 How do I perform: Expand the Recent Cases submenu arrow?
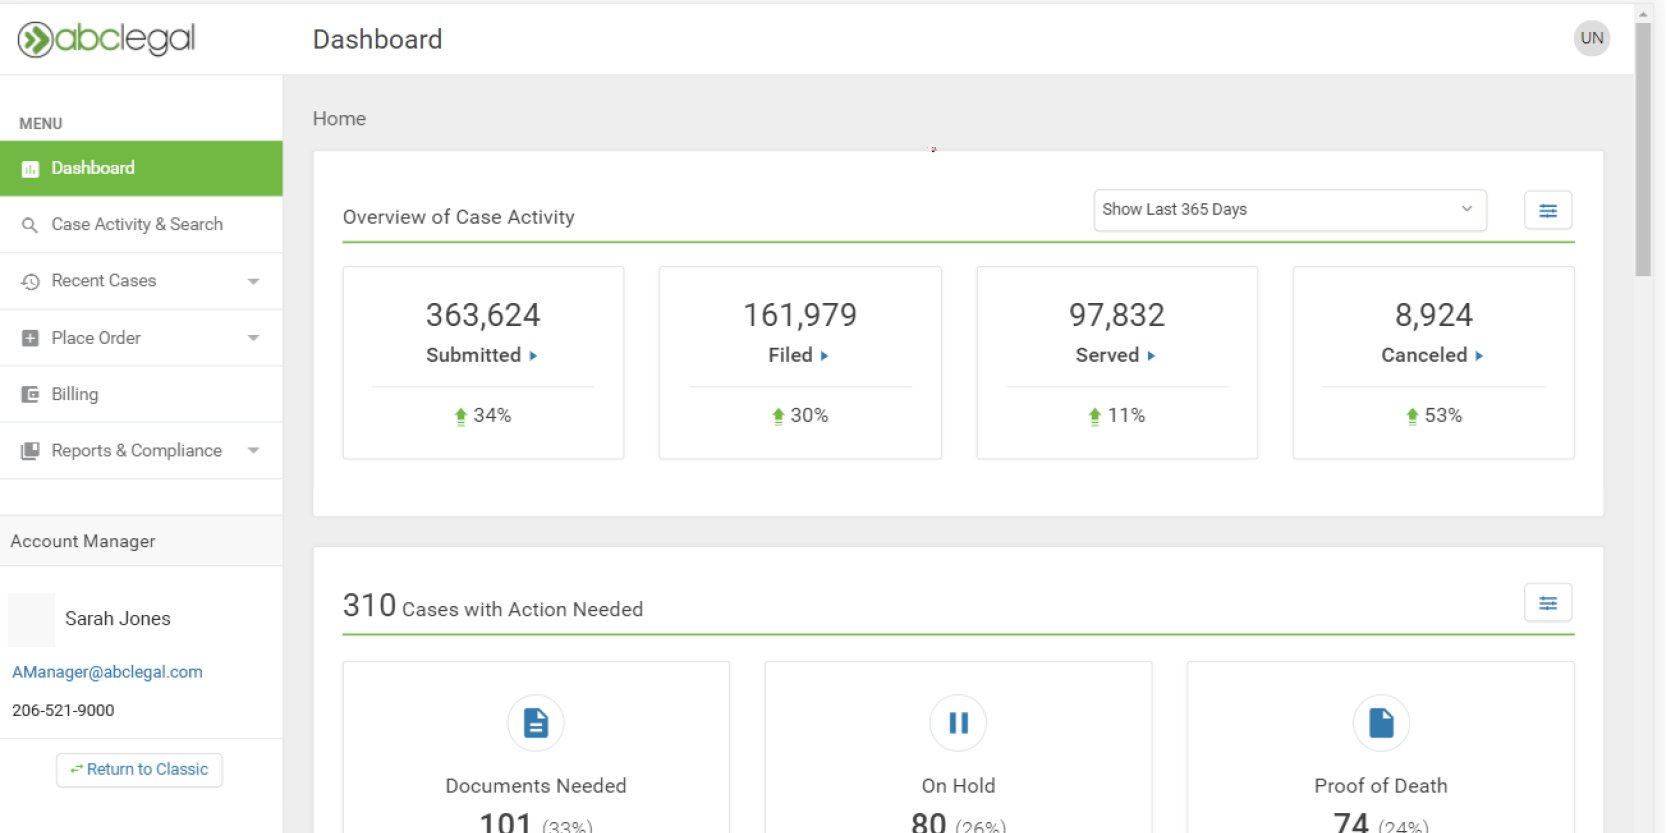coord(253,281)
